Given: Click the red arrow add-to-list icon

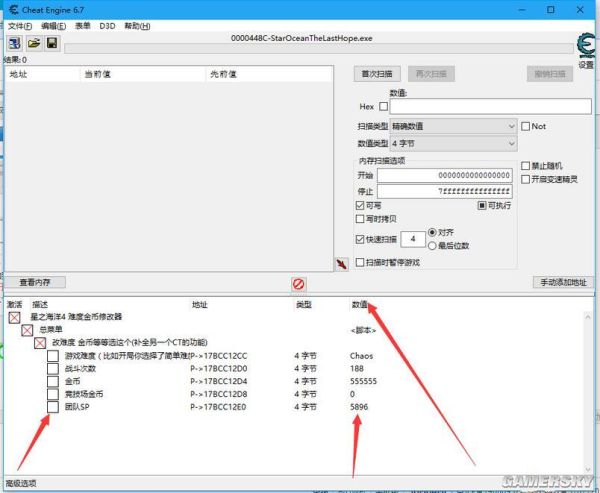Looking at the screenshot, I should click(341, 264).
